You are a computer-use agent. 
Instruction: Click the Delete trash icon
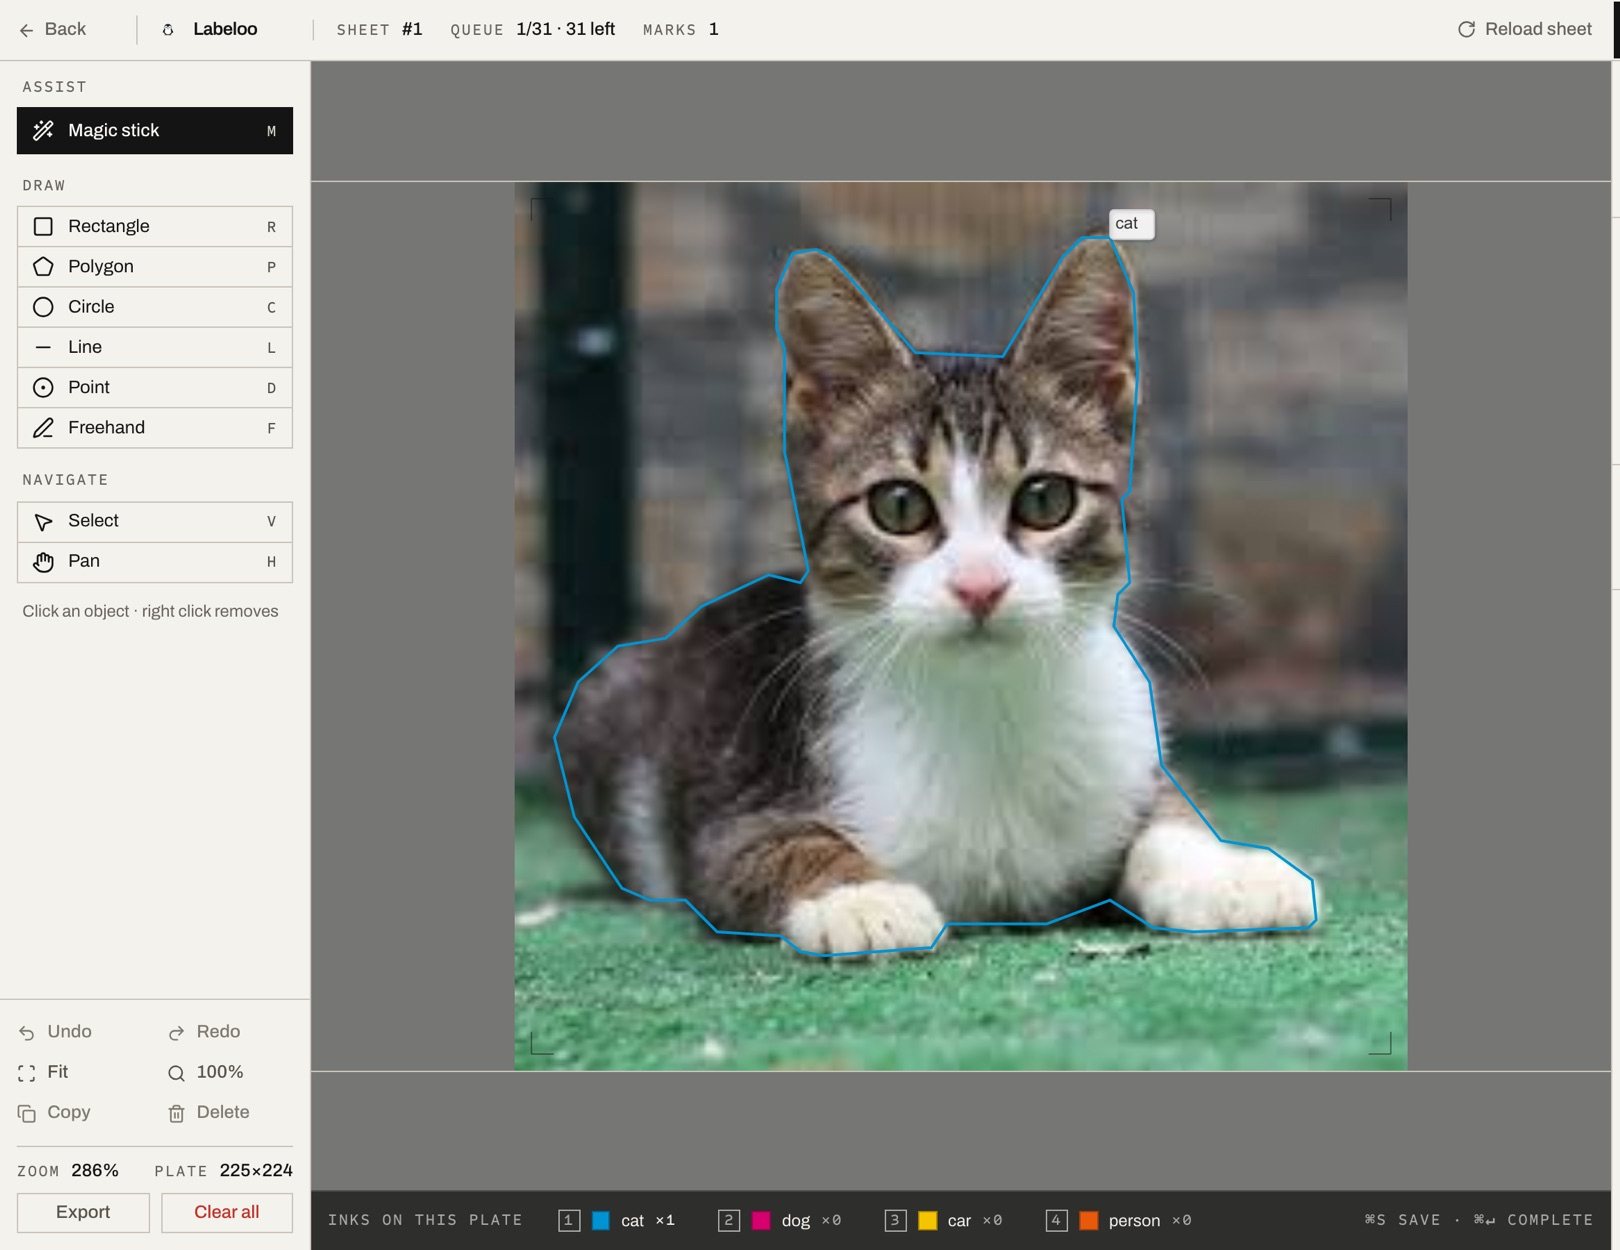[x=176, y=1113]
